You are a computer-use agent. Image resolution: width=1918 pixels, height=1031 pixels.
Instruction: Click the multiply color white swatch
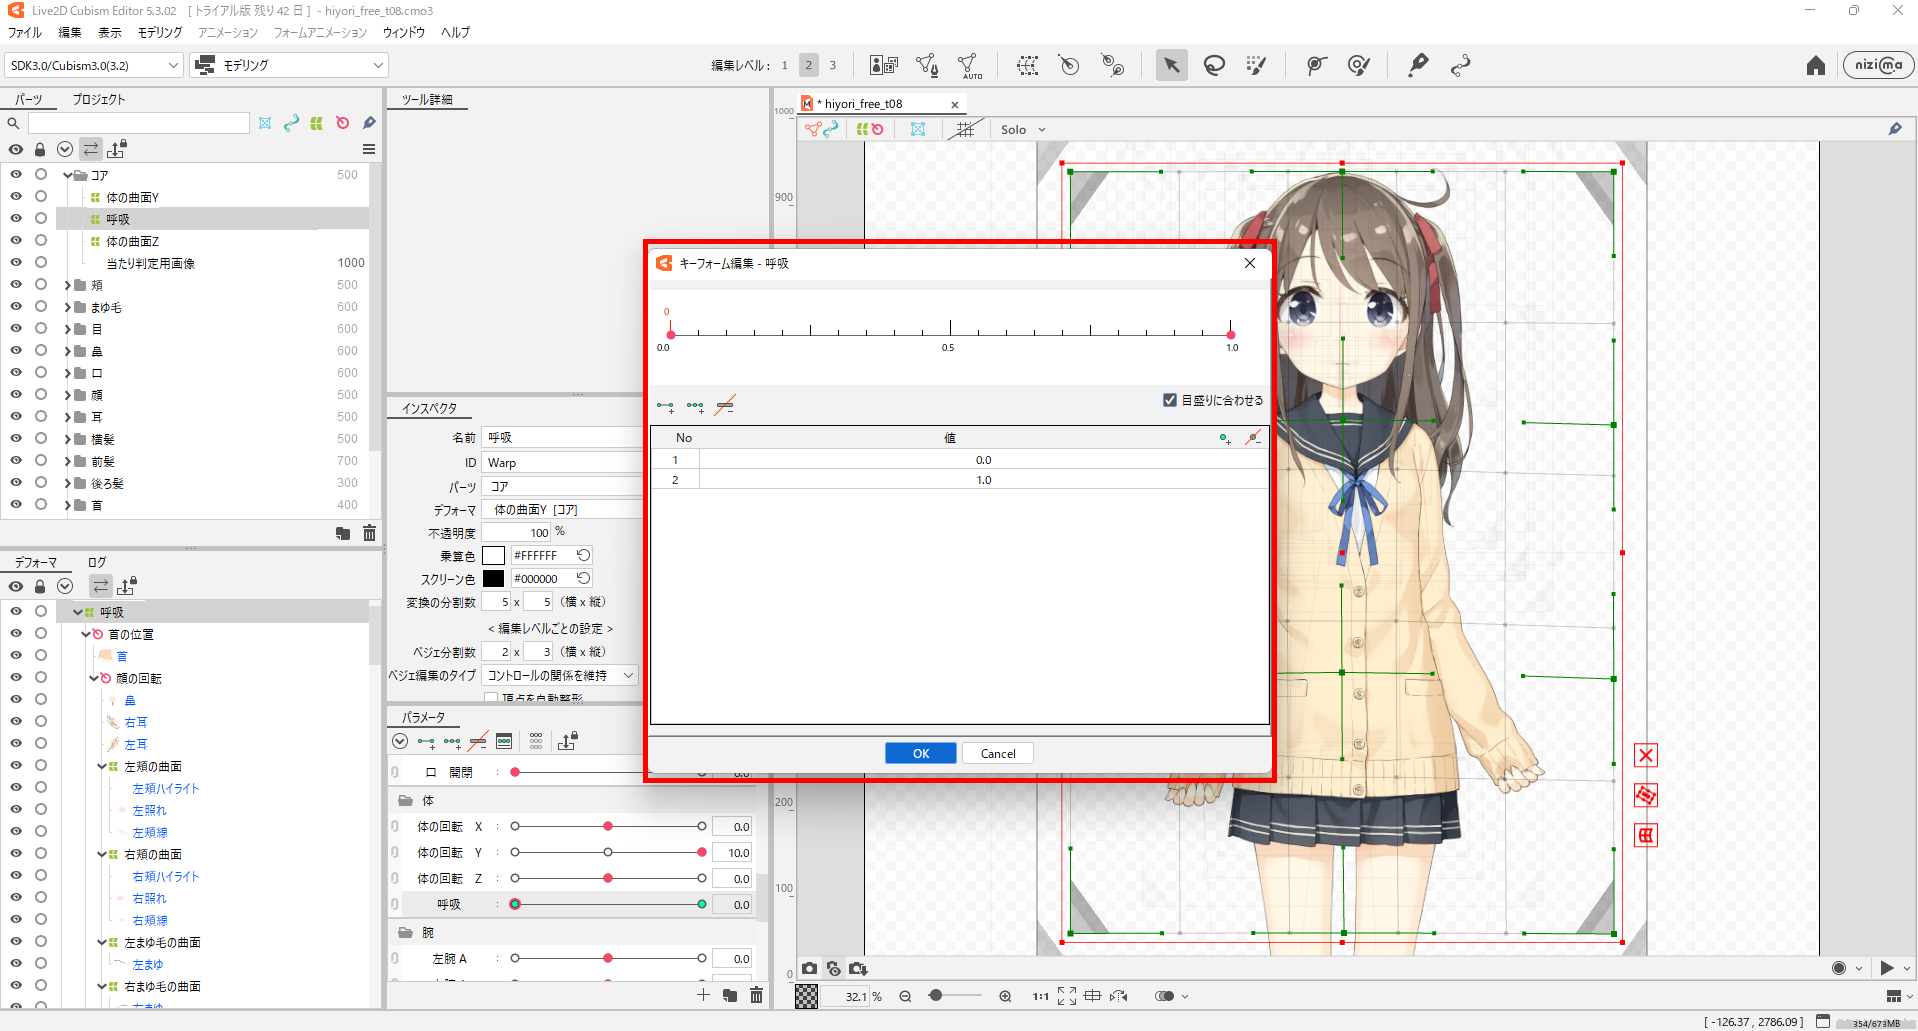pyautogui.click(x=494, y=556)
